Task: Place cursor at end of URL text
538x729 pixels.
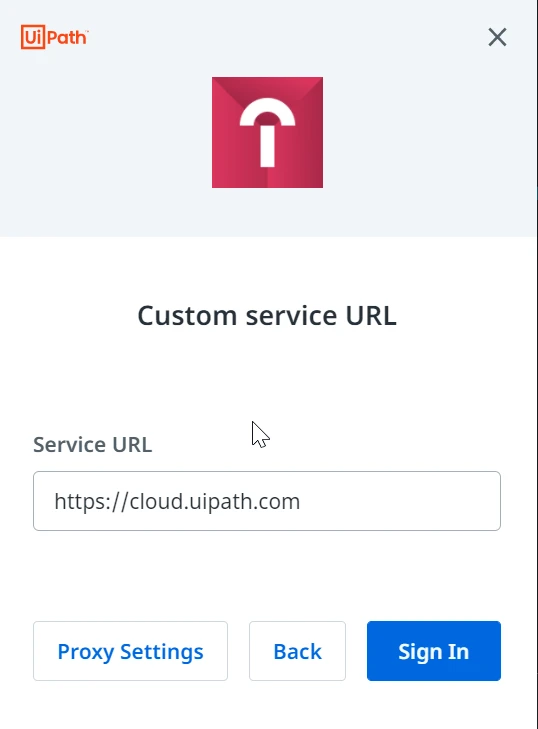Action: 301,501
